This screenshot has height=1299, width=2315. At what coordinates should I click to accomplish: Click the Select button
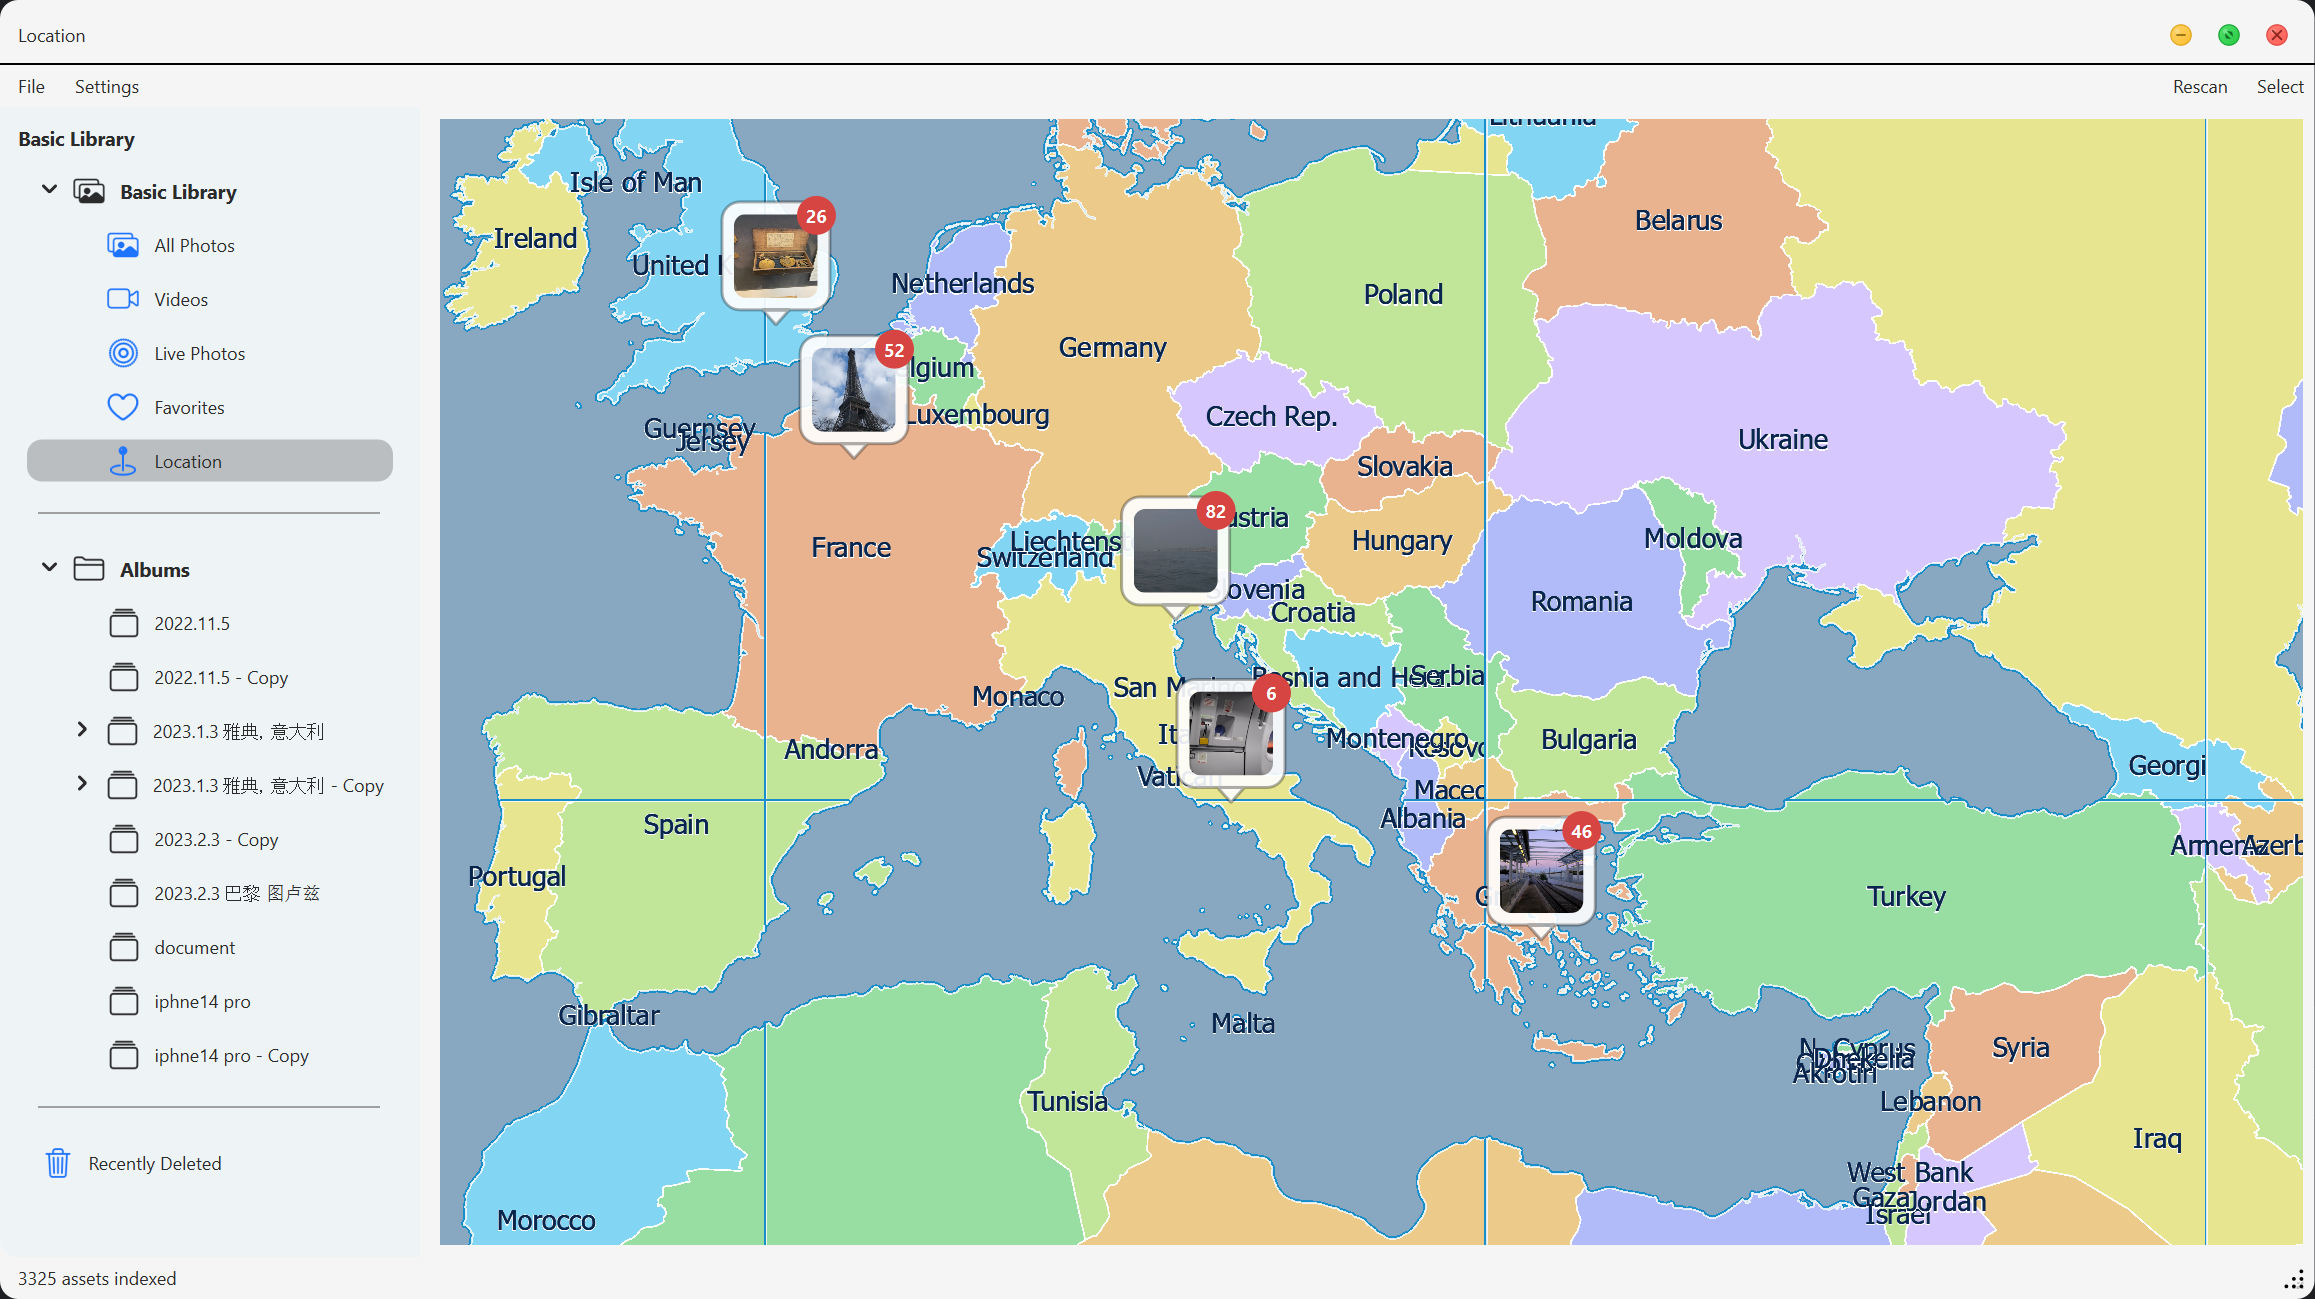click(2279, 87)
